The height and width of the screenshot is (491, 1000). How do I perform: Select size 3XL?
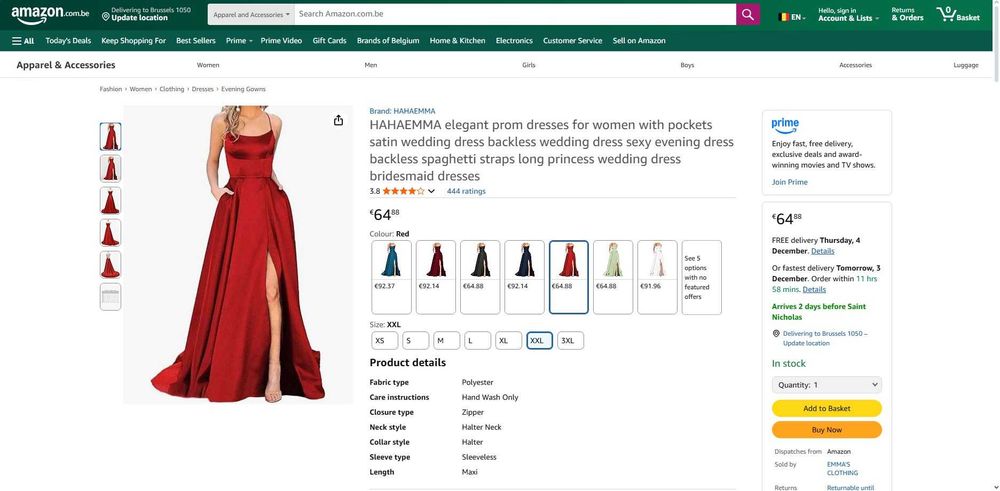pos(571,341)
